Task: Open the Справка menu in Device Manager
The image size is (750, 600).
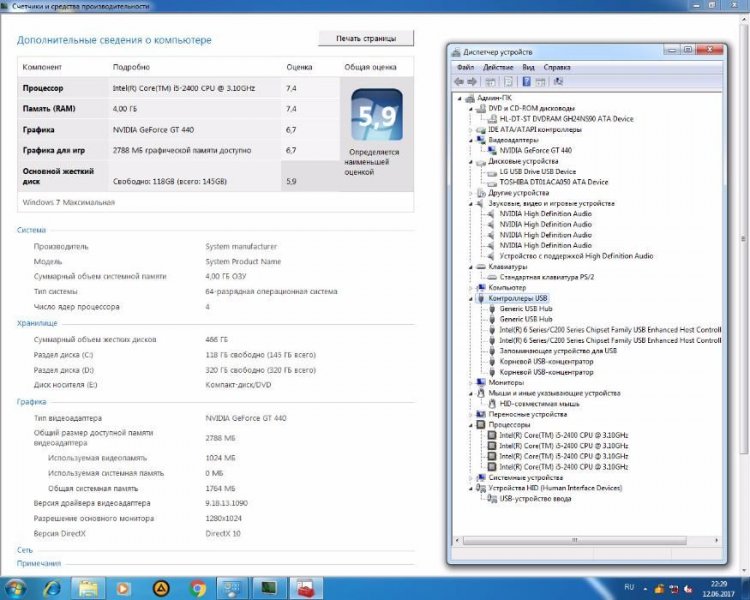Action: (557, 67)
